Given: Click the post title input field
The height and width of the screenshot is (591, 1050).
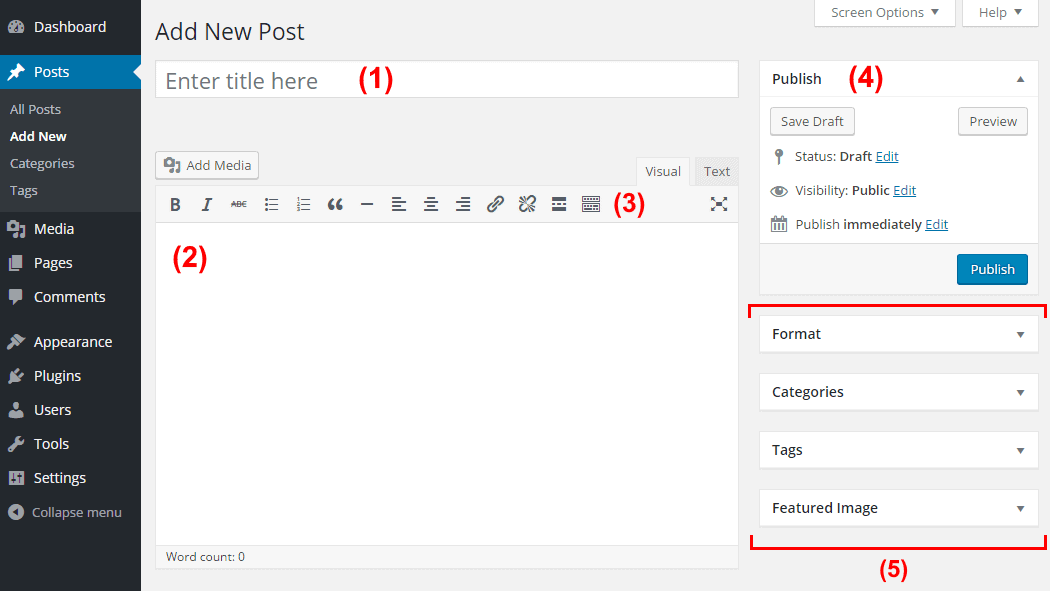Looking at the screenshot, I should (x=447, y=80).
